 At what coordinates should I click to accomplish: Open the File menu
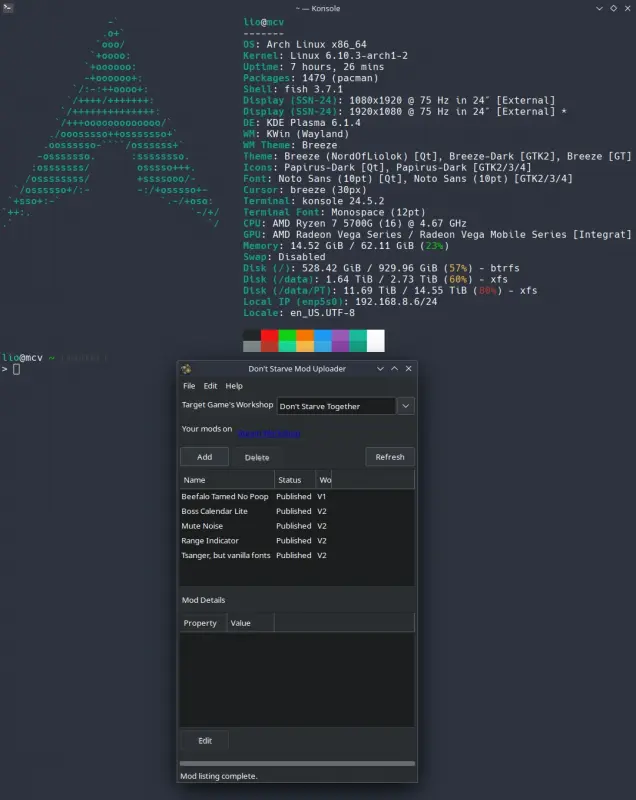tap(189, 386)
